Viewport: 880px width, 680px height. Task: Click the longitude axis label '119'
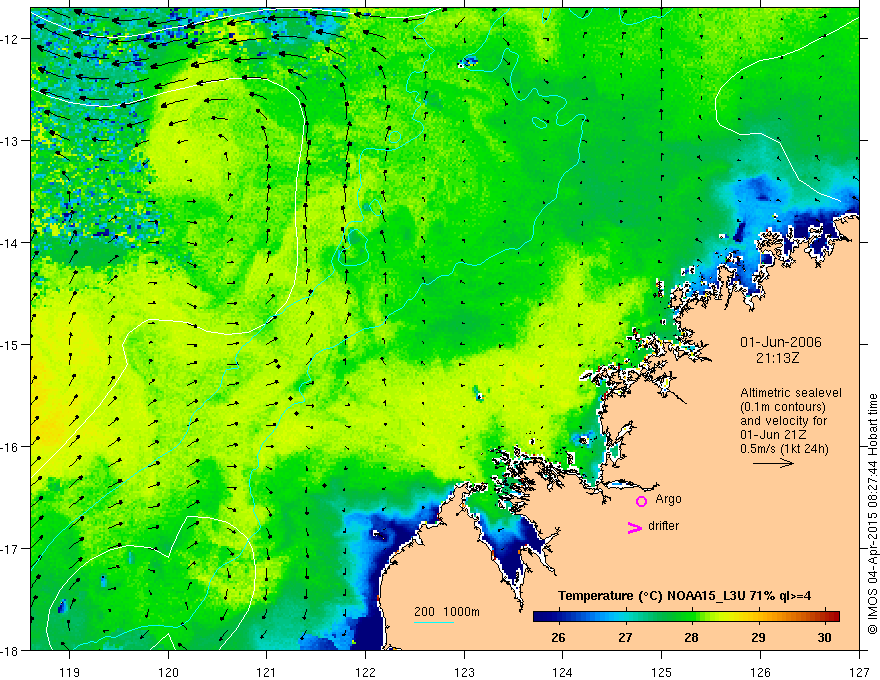tap(69, 672)
